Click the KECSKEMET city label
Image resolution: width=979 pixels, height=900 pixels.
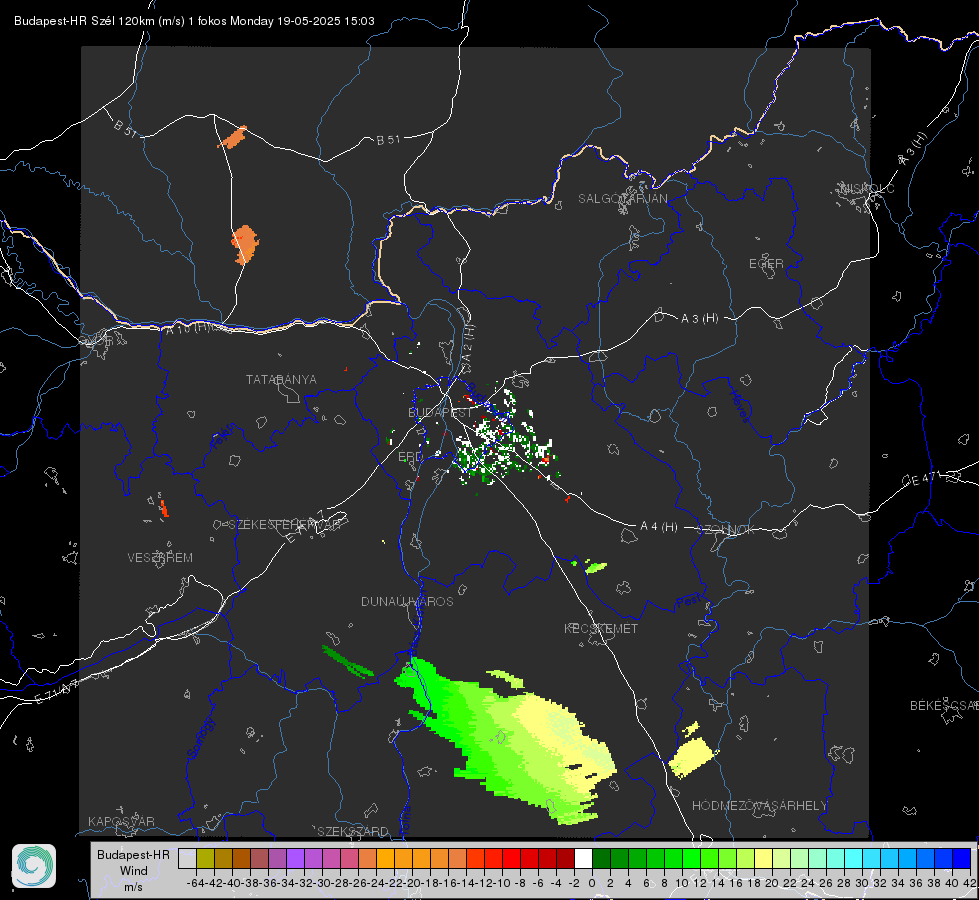tap(601, 628)
